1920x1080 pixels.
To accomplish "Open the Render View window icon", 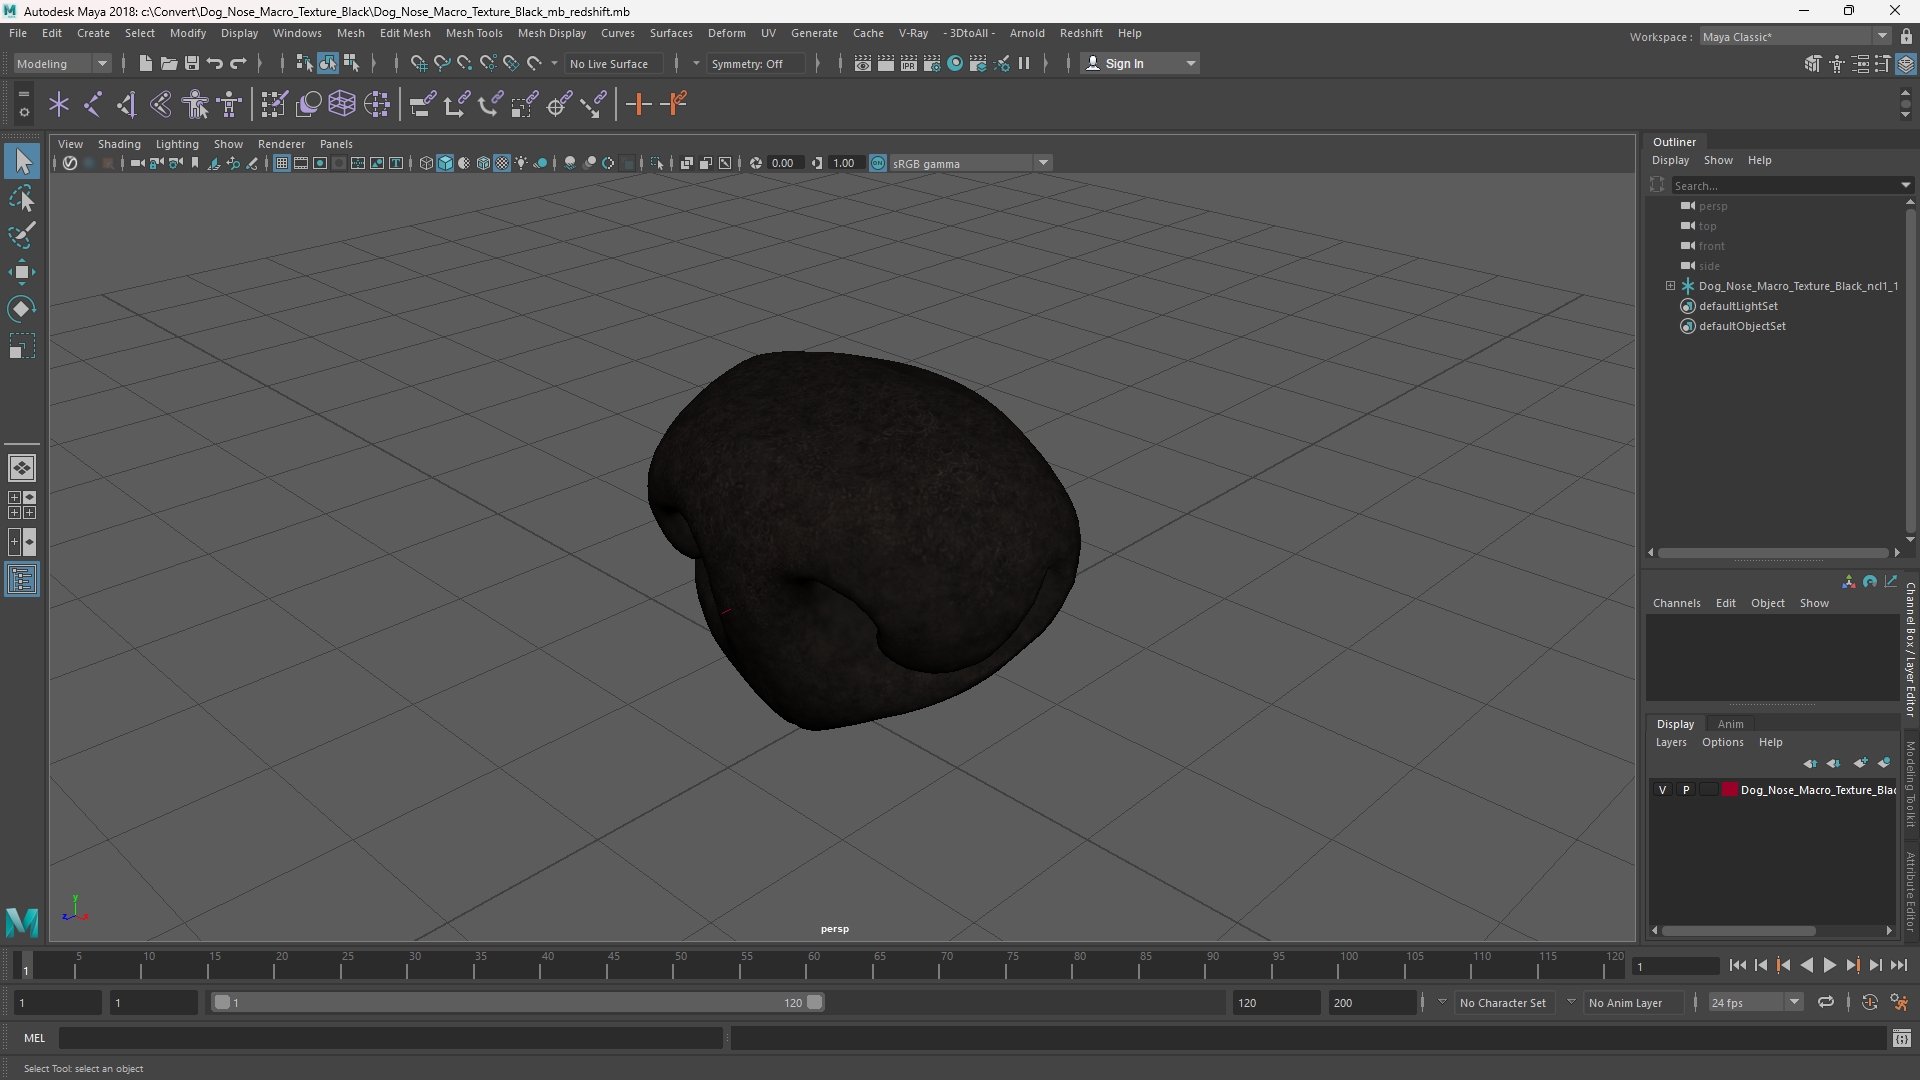I will (863, 63).
